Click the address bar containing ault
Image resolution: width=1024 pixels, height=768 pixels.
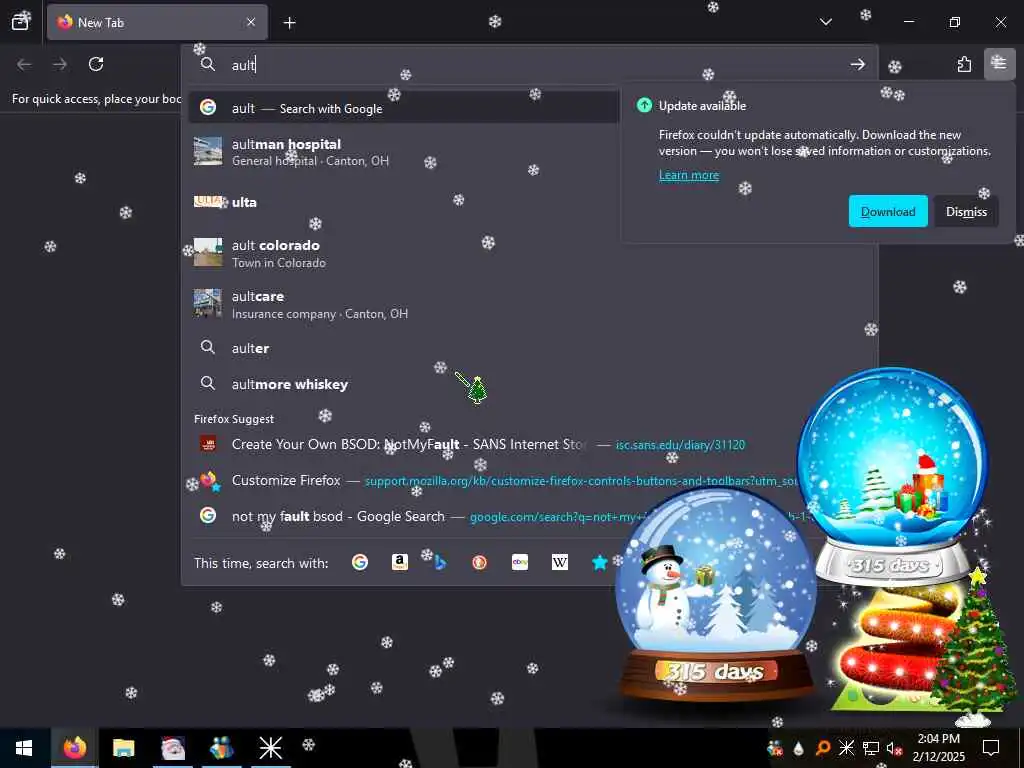[x=532, y=64]
